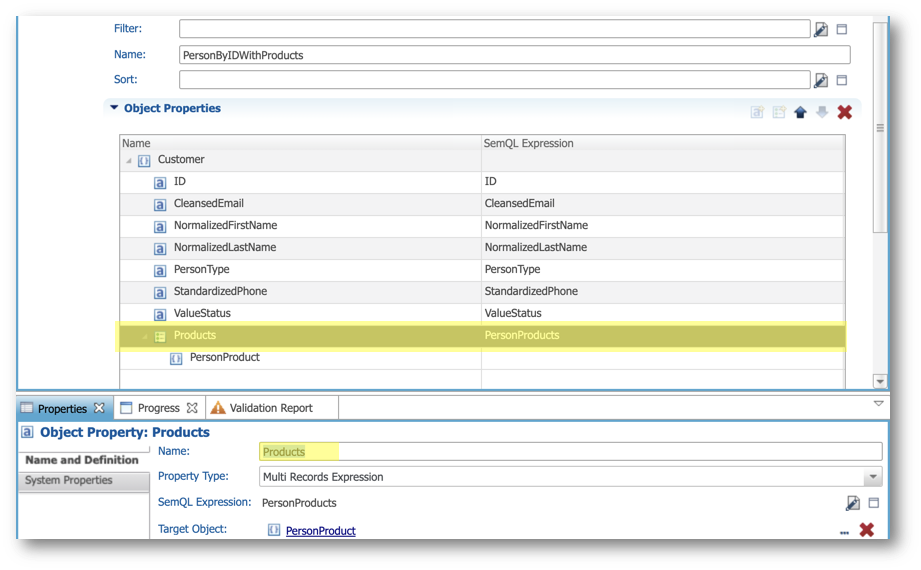Collapse the Products tree node
This screenshot has width=921, height=570.
click(x=144, y=337)
